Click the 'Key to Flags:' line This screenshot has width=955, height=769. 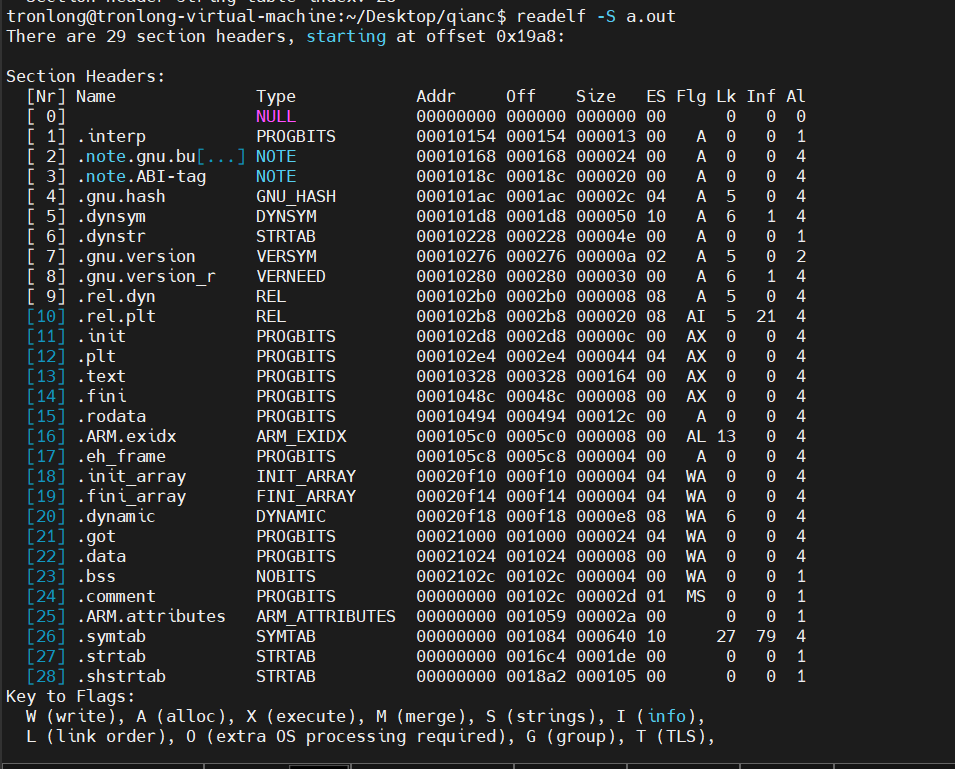coord(71,697)
